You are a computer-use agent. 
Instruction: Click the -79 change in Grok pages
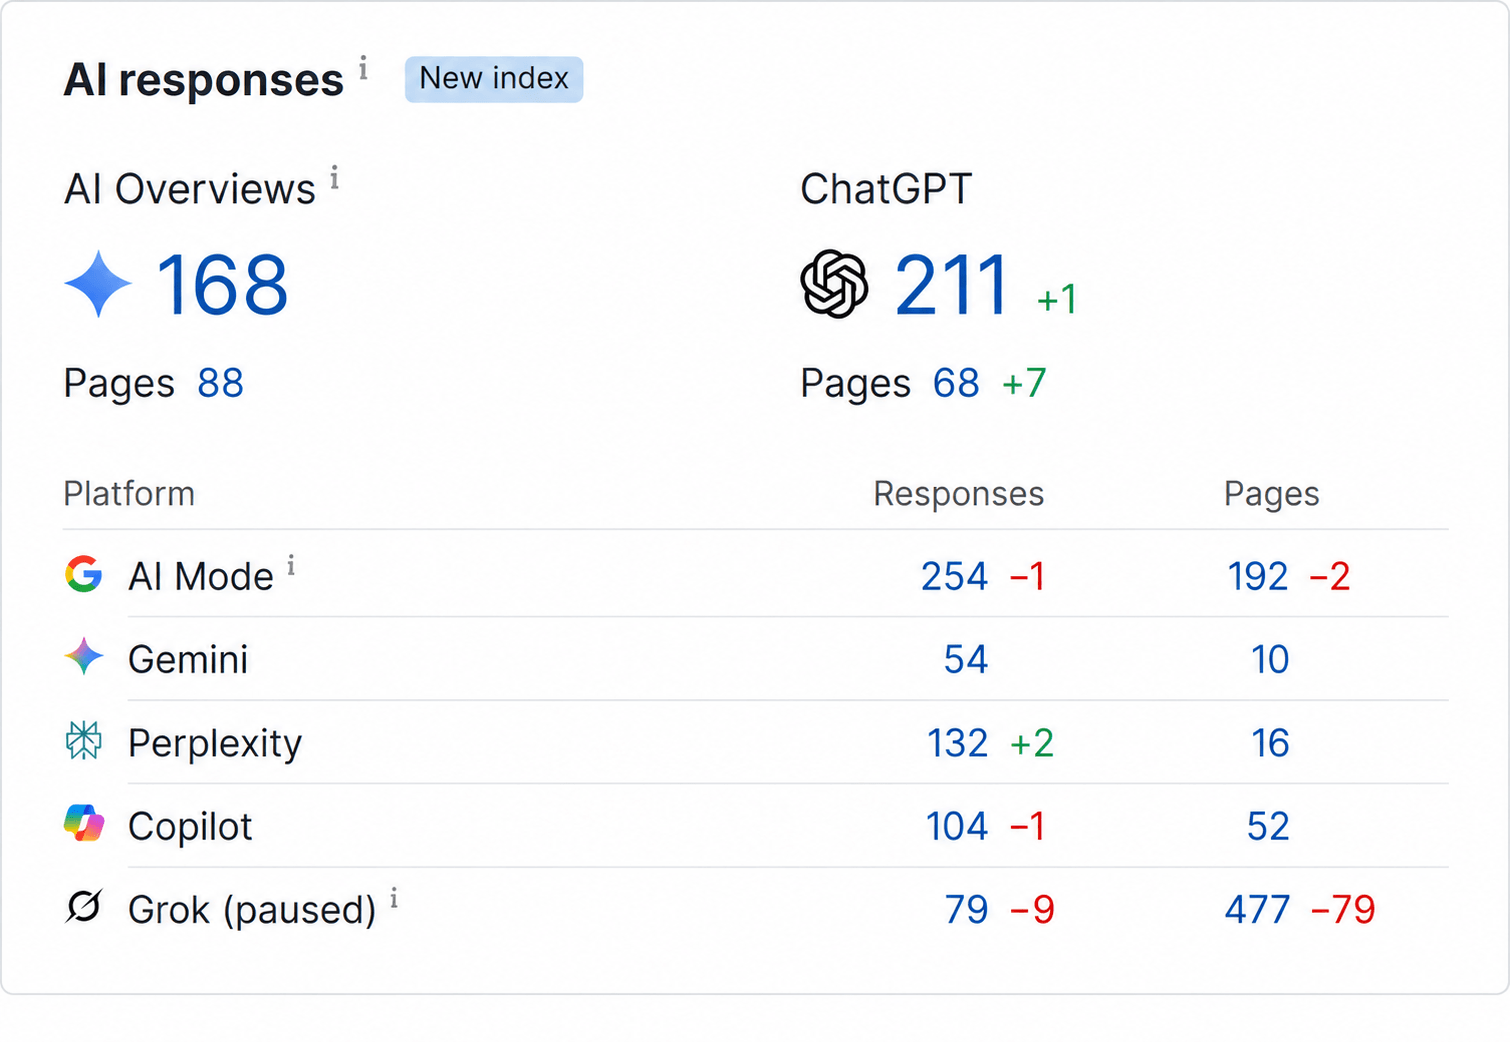pos(1343,909)
